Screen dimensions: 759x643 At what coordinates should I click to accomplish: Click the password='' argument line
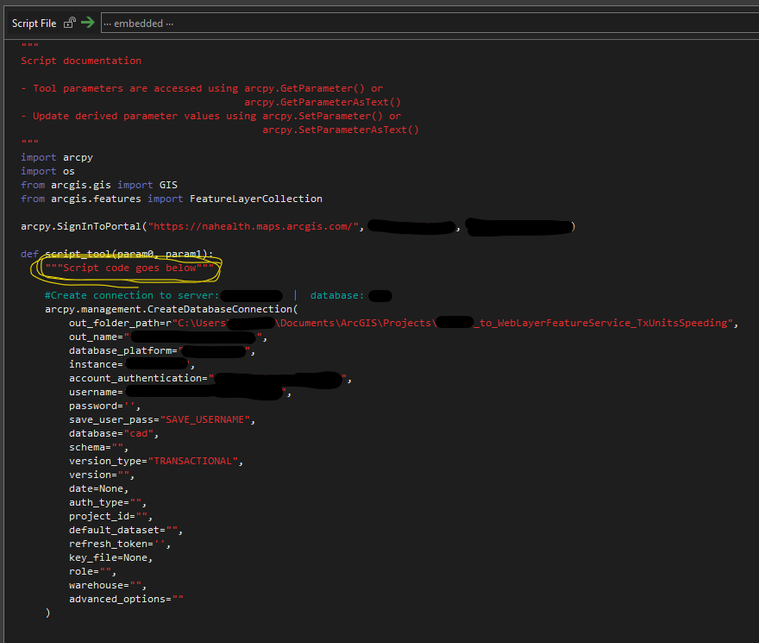(105, 406)
